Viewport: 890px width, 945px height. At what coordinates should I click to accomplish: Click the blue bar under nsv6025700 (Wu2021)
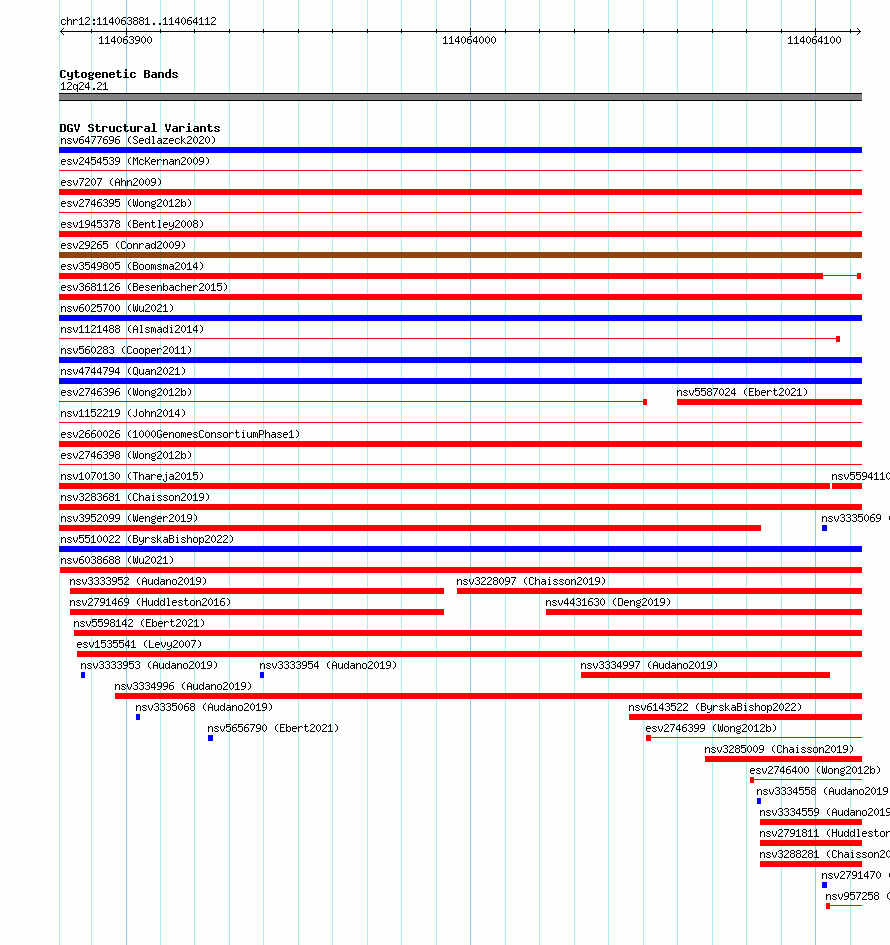click(x=460, y=318)
